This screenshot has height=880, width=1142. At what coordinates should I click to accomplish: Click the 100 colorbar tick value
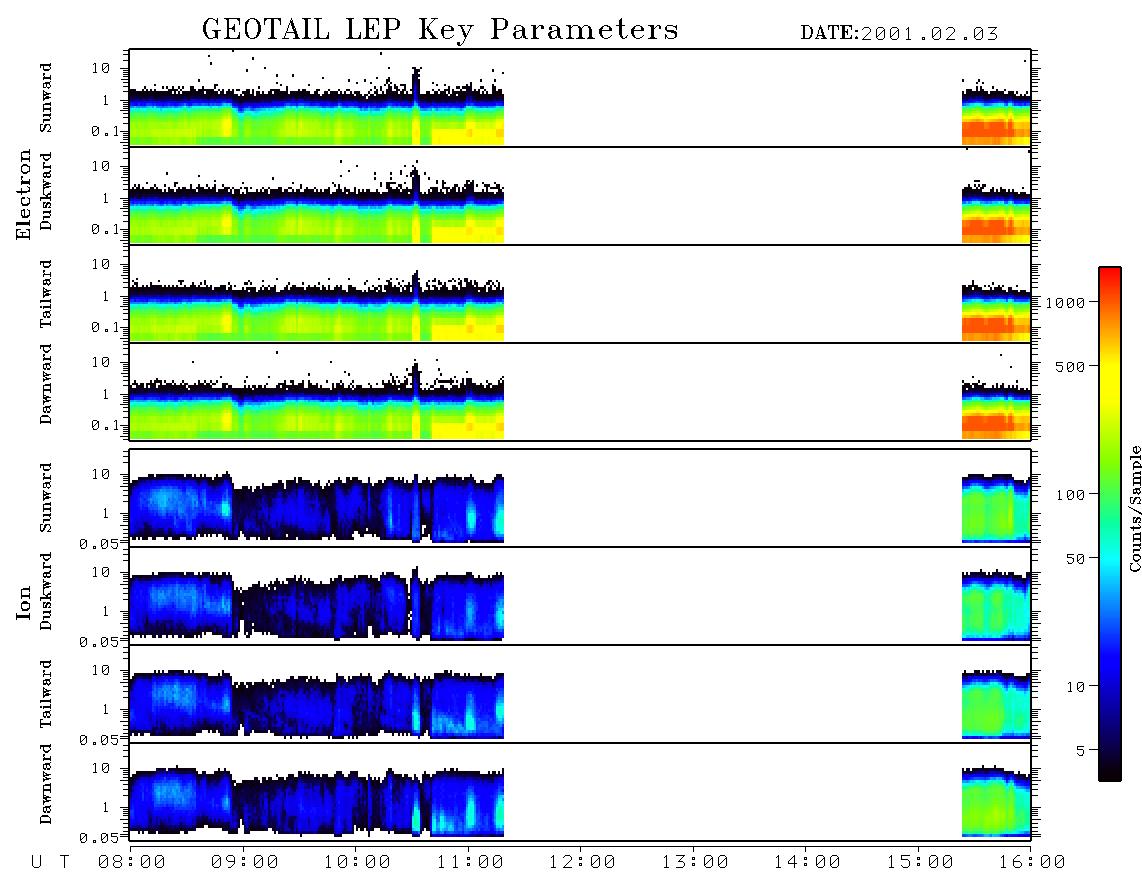[x=1071, y=495]
